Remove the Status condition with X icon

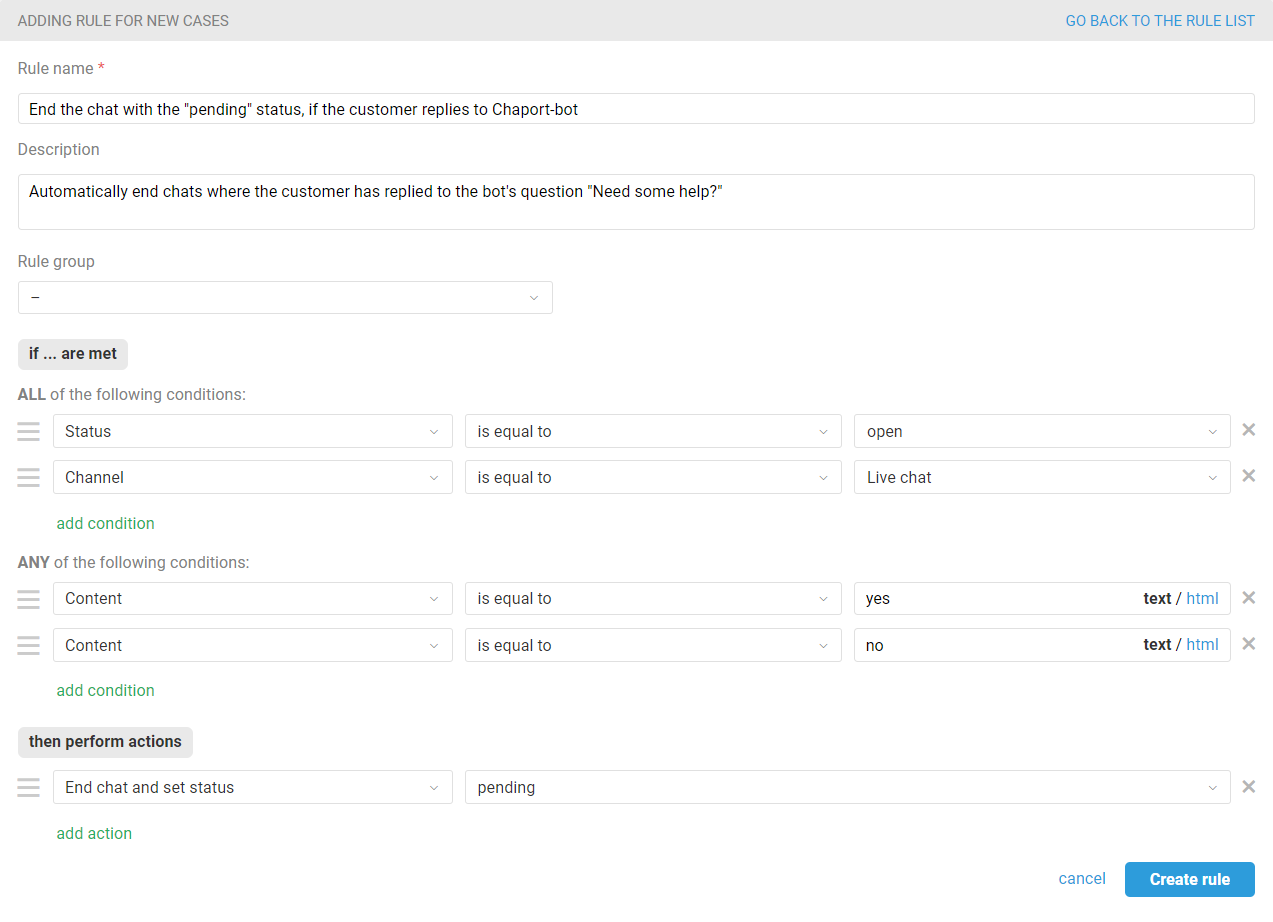point(1248,430)
